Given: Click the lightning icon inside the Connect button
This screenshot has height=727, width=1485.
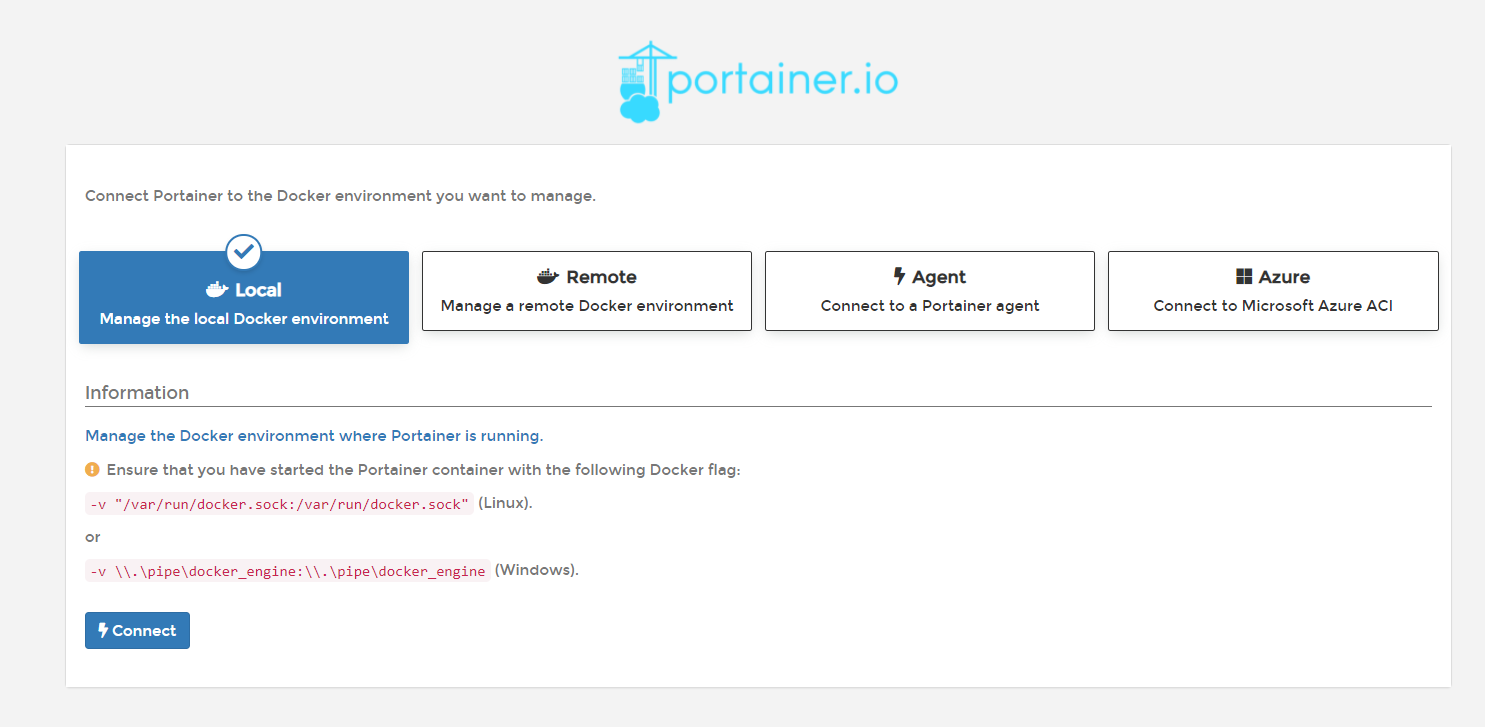Looking at the screenshot, I should click(x=105, y=630).
